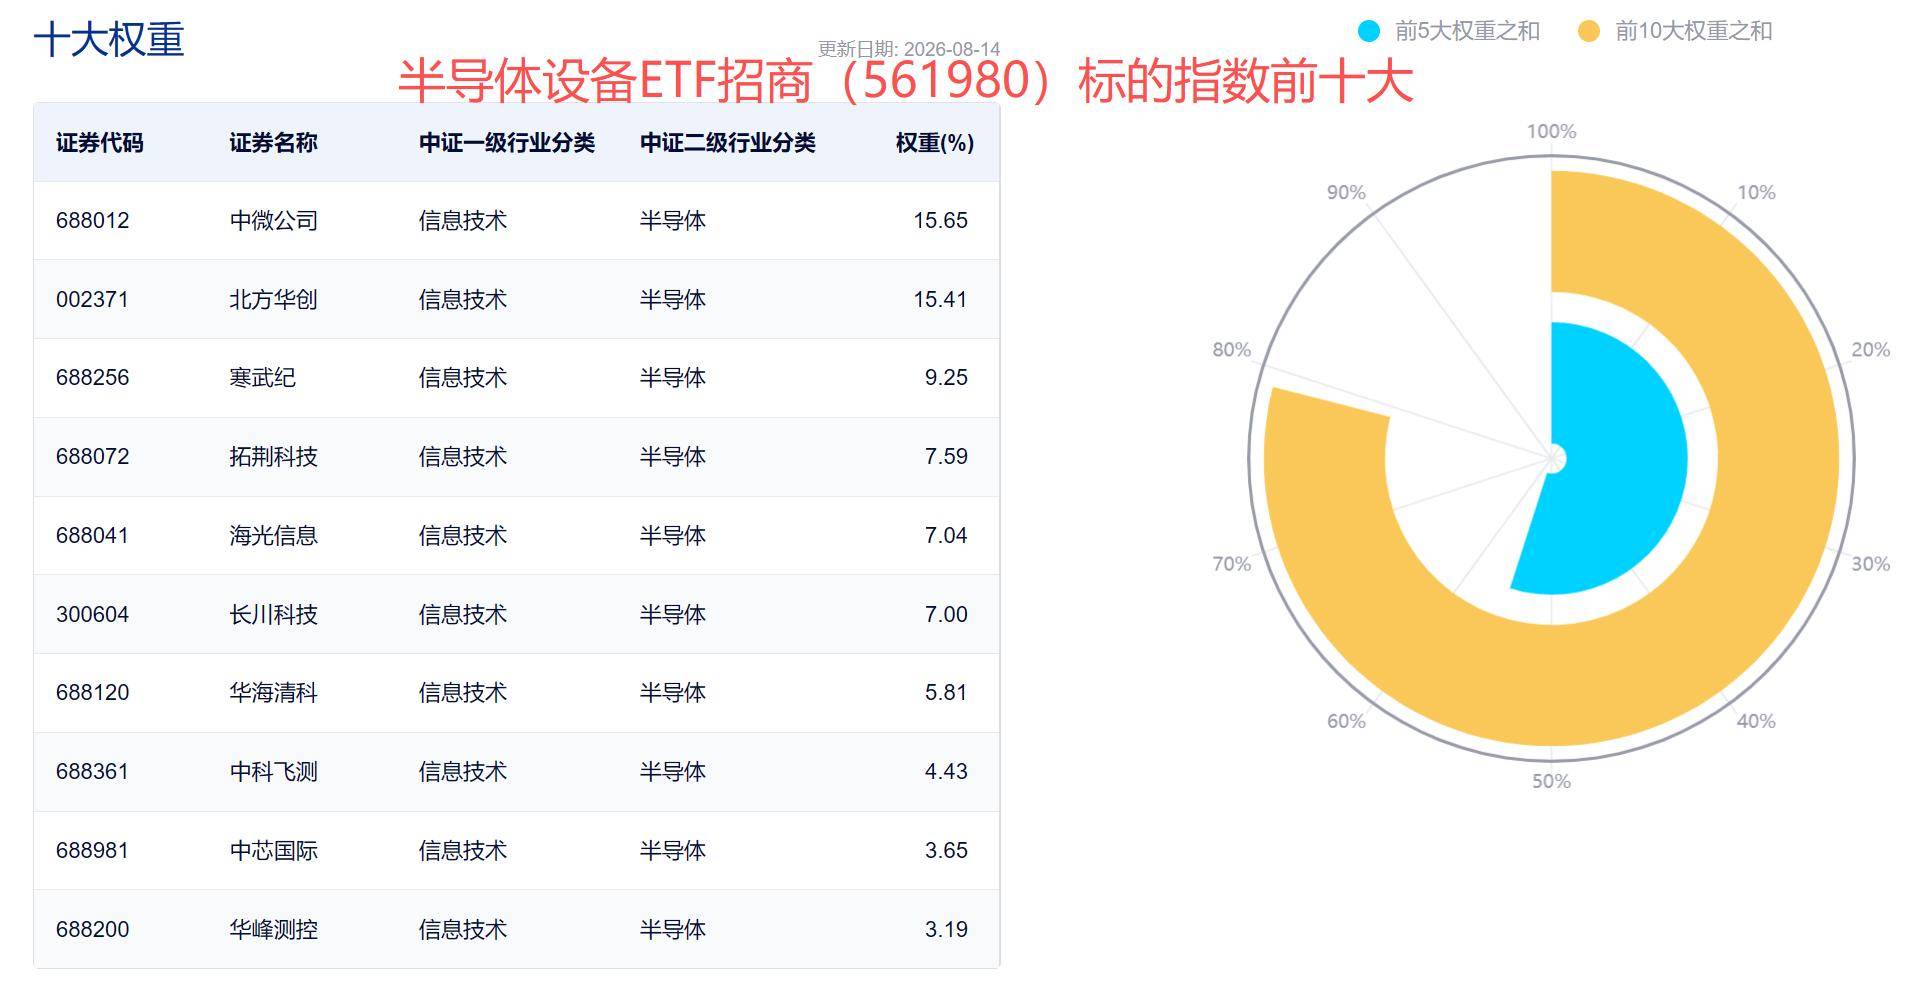Click the 80% axis label on chart
The width and height of the screenshot is (1918, 986).
click(1231, 350)
